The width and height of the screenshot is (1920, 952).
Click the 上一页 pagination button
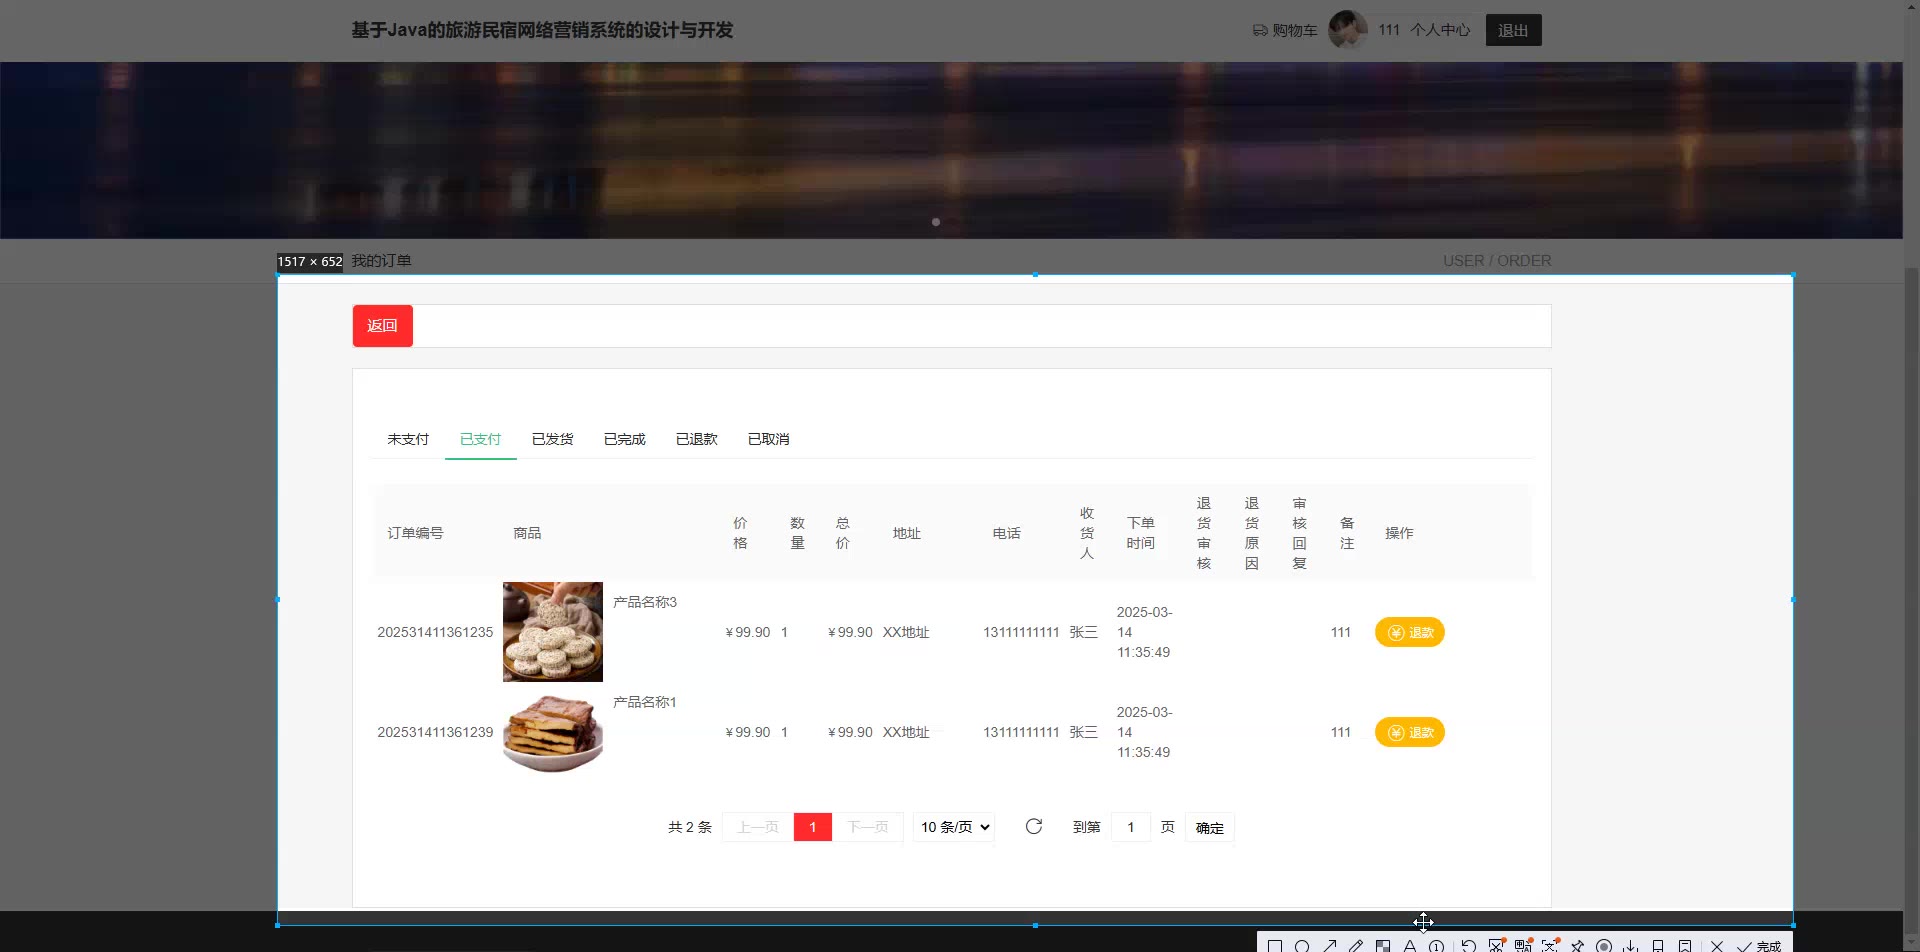pos(757,827)
